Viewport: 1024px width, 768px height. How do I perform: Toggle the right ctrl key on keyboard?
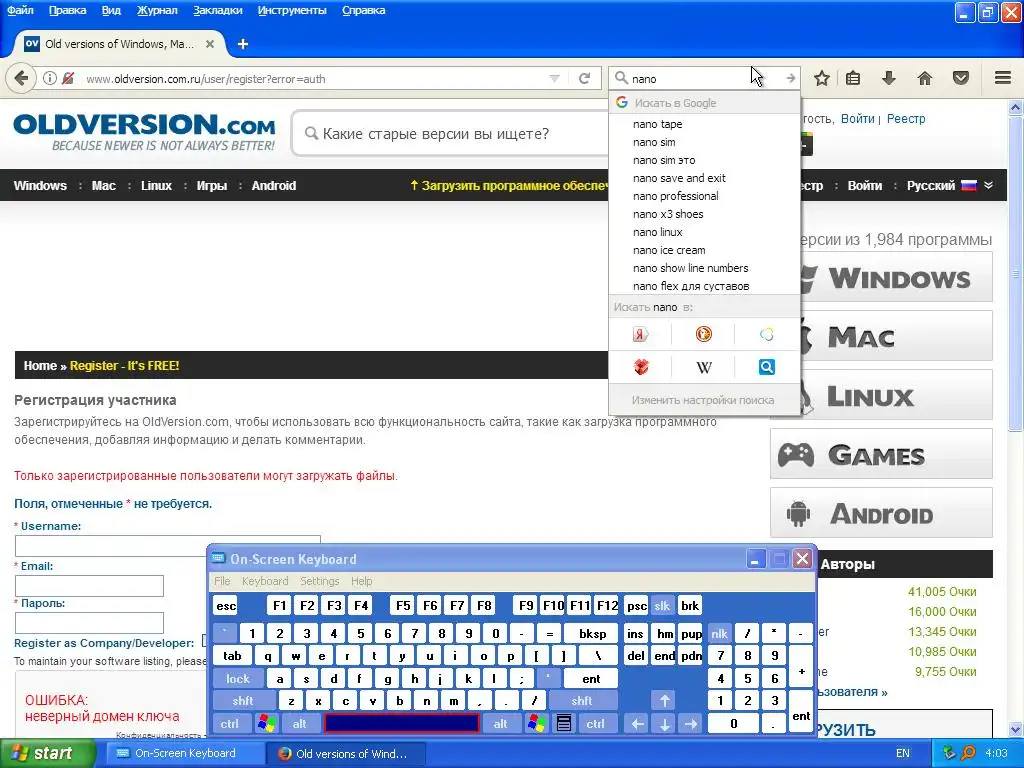(595, 724)
